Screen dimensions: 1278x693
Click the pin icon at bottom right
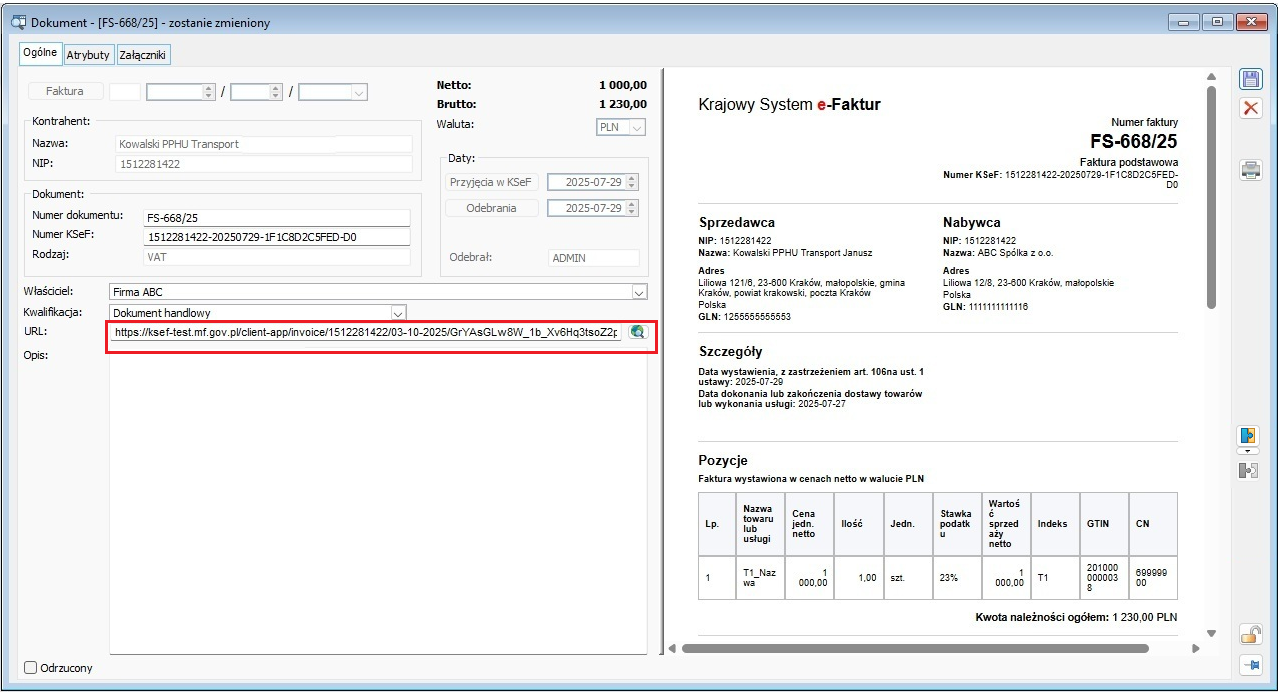pos(1250,664)
